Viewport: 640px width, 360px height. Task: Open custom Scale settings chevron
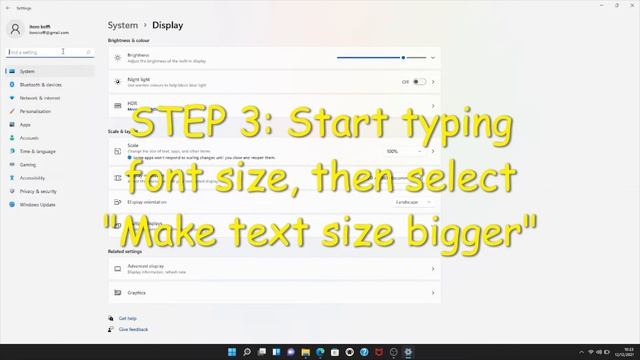(433, 151)
